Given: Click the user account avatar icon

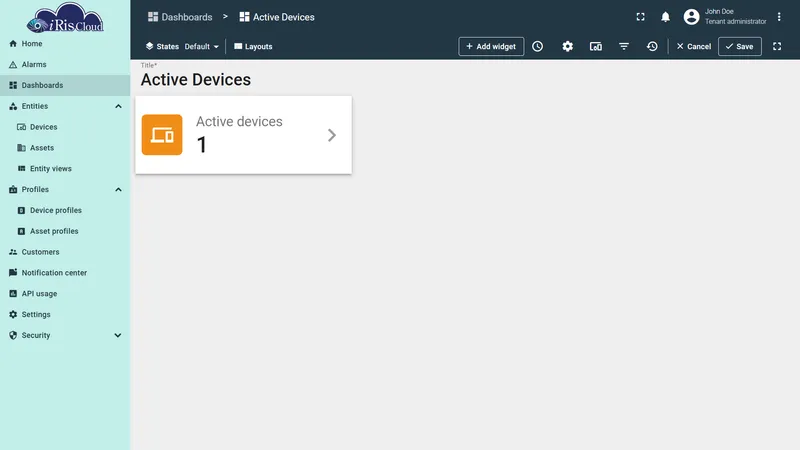Looking at the screenshot, I should (691, 17).
